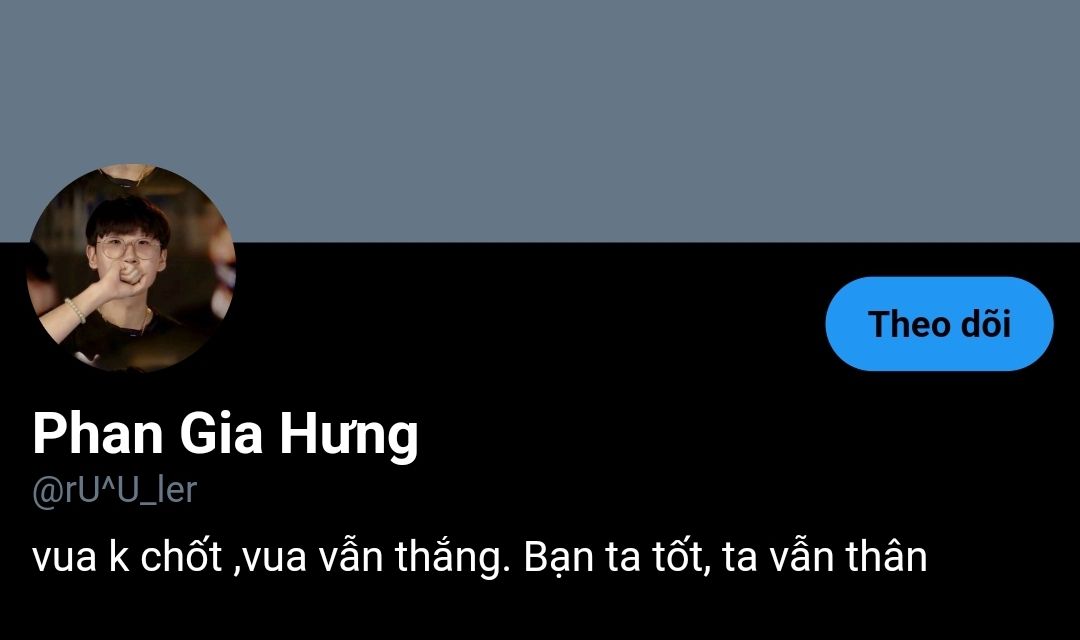
Task: Click the word Phan in the display name
Action: click(97, 433)
